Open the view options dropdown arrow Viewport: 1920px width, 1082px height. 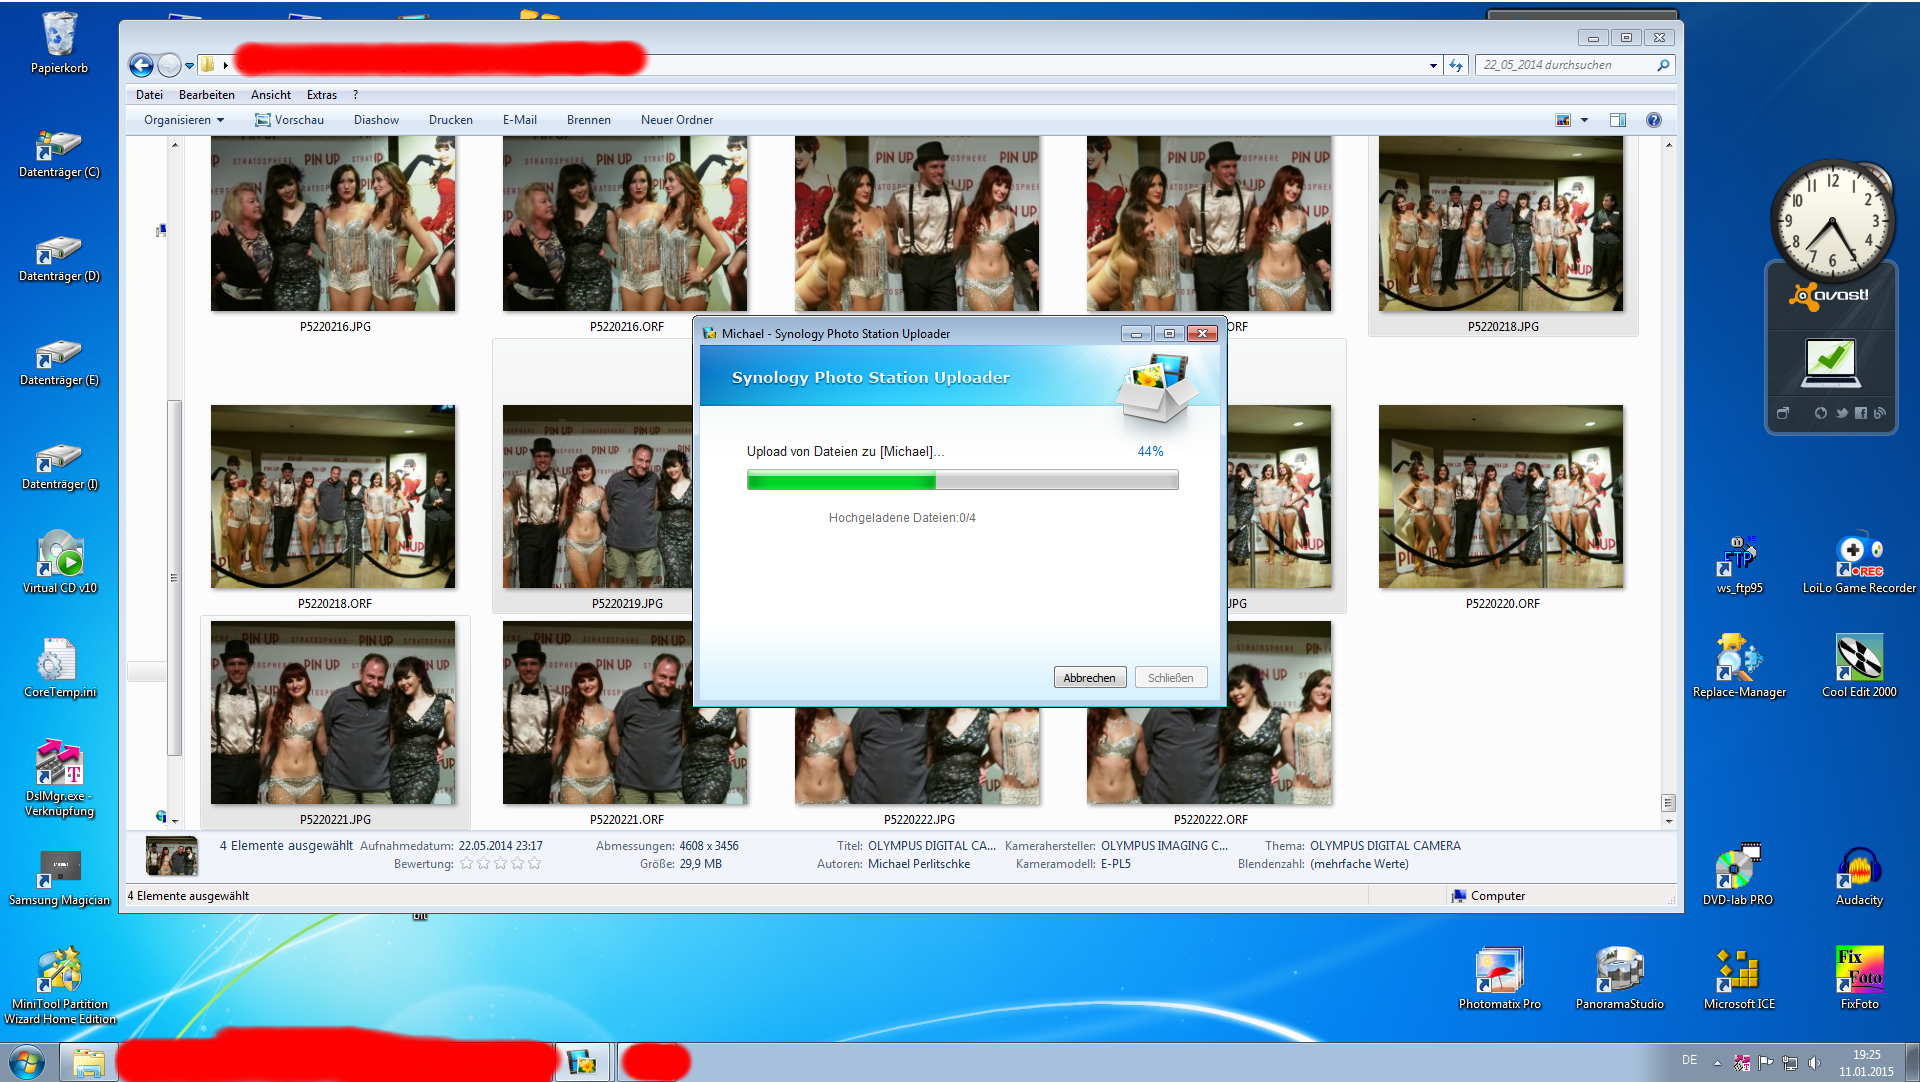pos(1584,120)
